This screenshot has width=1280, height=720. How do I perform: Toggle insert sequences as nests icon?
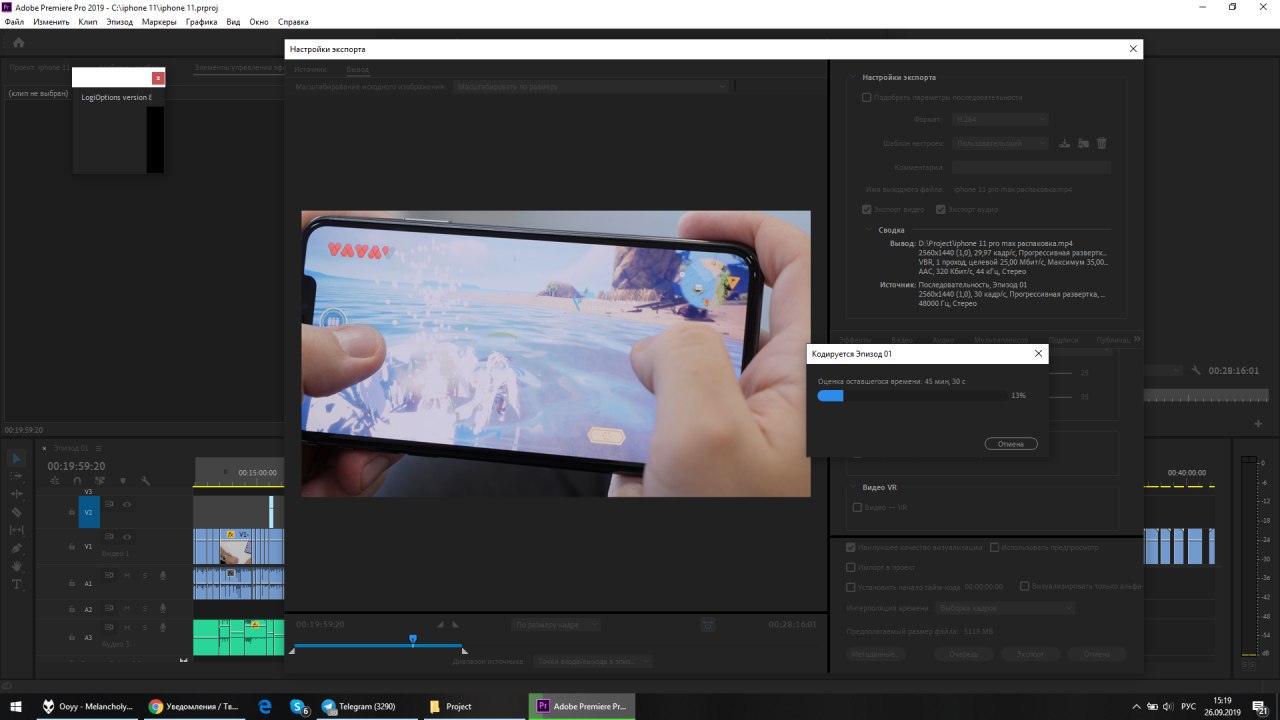57,481
